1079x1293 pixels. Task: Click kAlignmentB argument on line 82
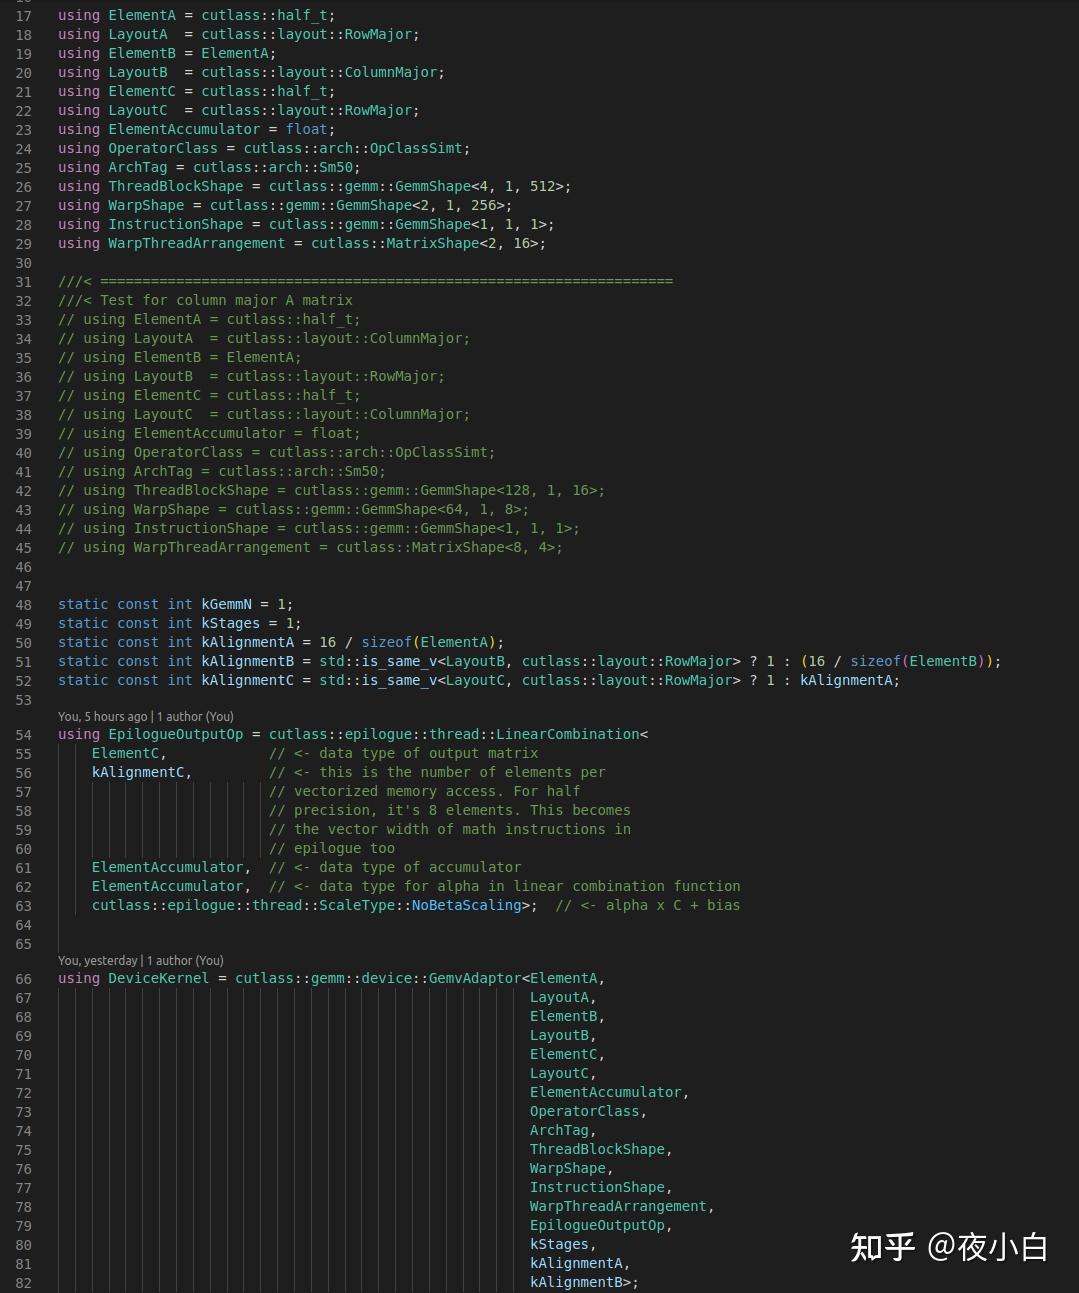576,1282
